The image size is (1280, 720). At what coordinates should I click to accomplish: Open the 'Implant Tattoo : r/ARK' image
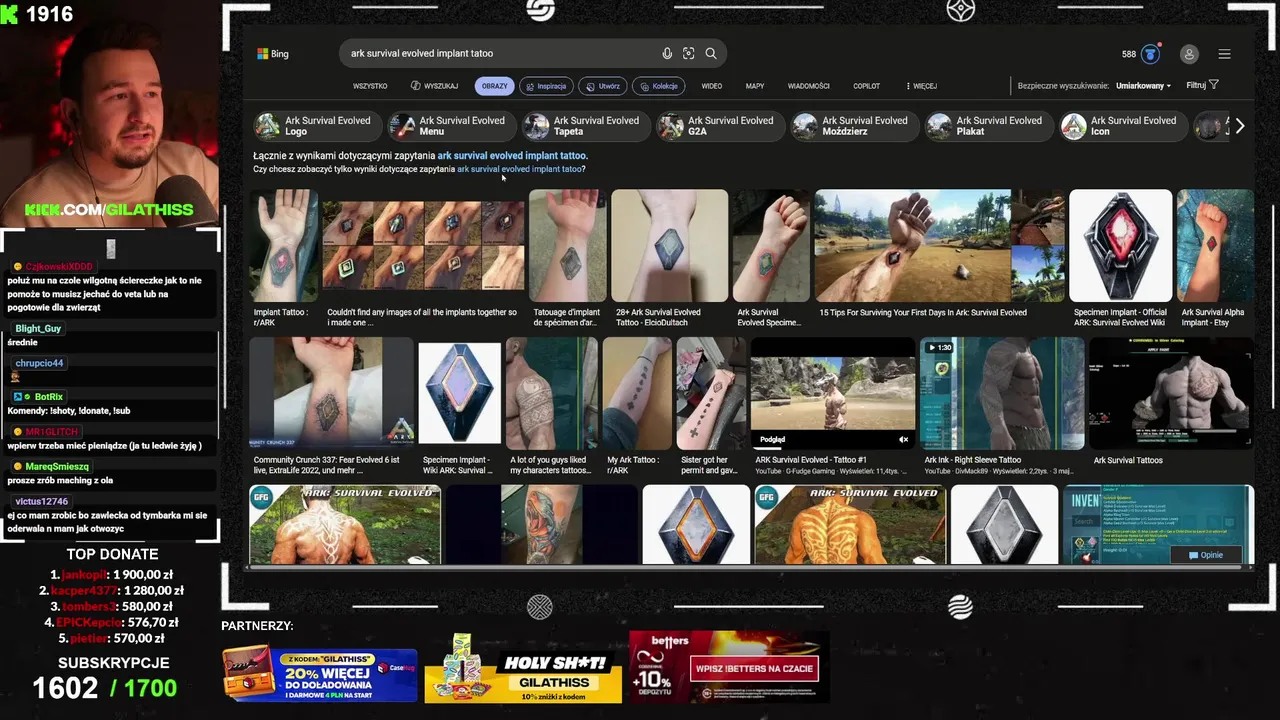[x=284, y=246]
